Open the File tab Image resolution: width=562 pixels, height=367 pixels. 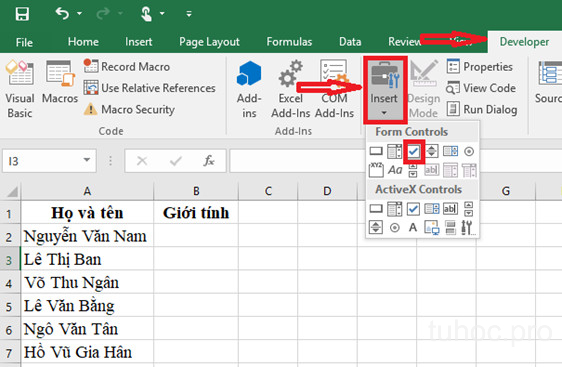pyautogui.click(x=24, y=42)
